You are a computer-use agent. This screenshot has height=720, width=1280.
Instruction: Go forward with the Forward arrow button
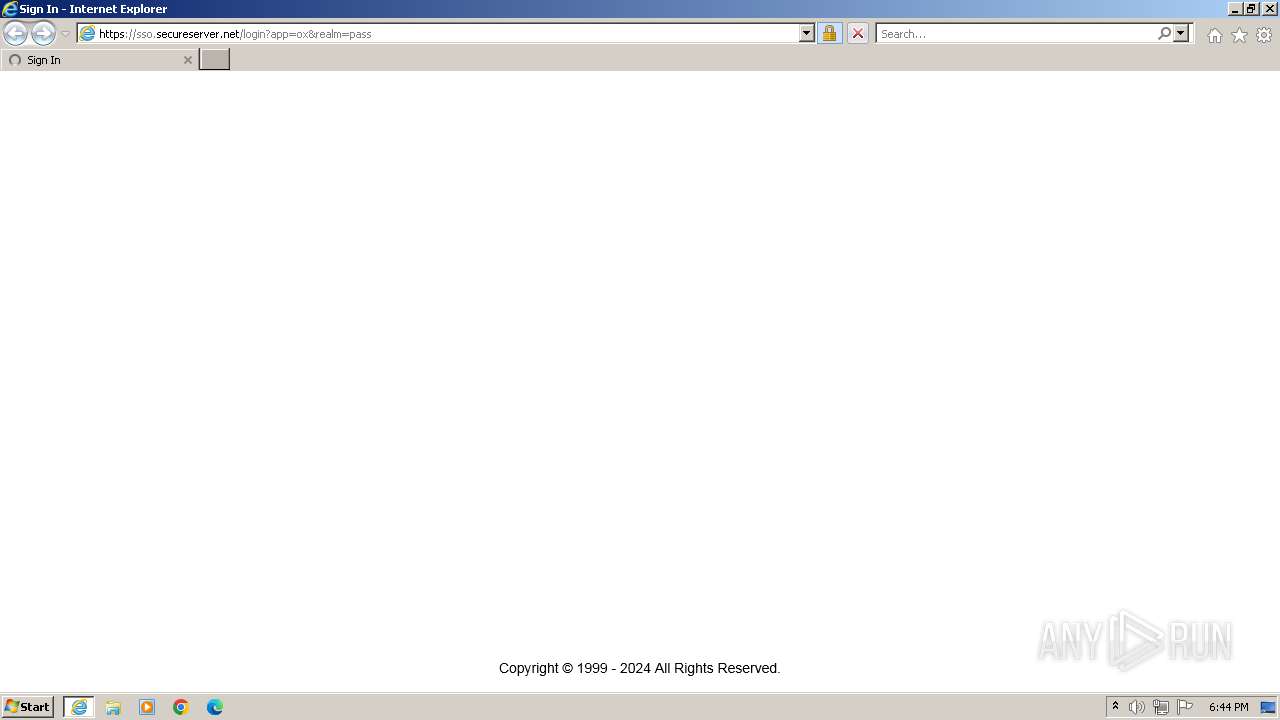[x=43, y=34]
